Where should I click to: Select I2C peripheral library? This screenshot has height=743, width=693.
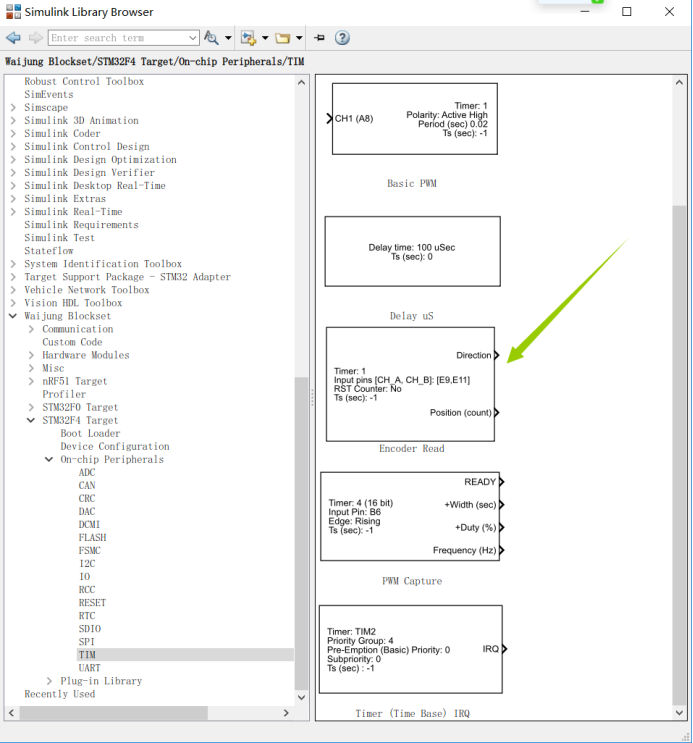pyautogui.click(x=87, y=563)
